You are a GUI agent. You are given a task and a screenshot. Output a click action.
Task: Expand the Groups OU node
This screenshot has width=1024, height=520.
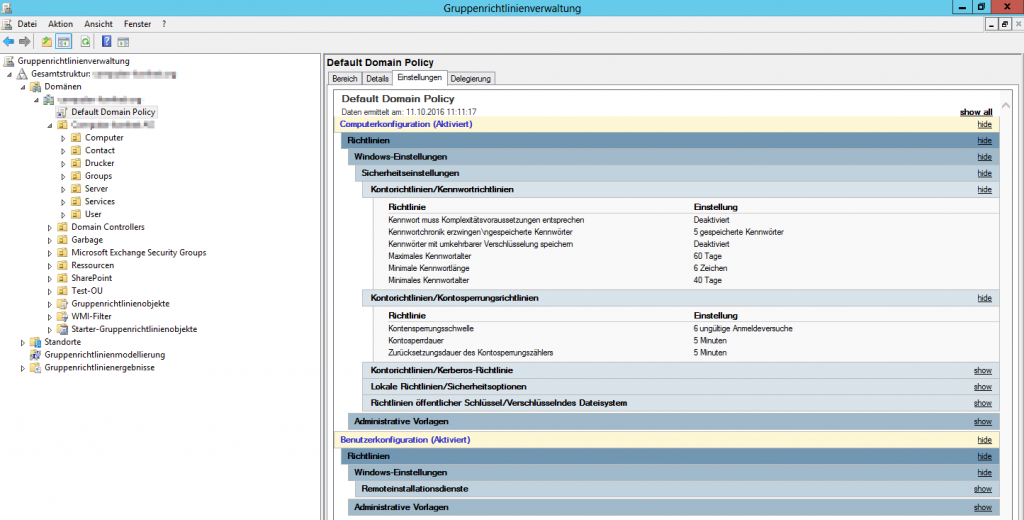(63, 176)
